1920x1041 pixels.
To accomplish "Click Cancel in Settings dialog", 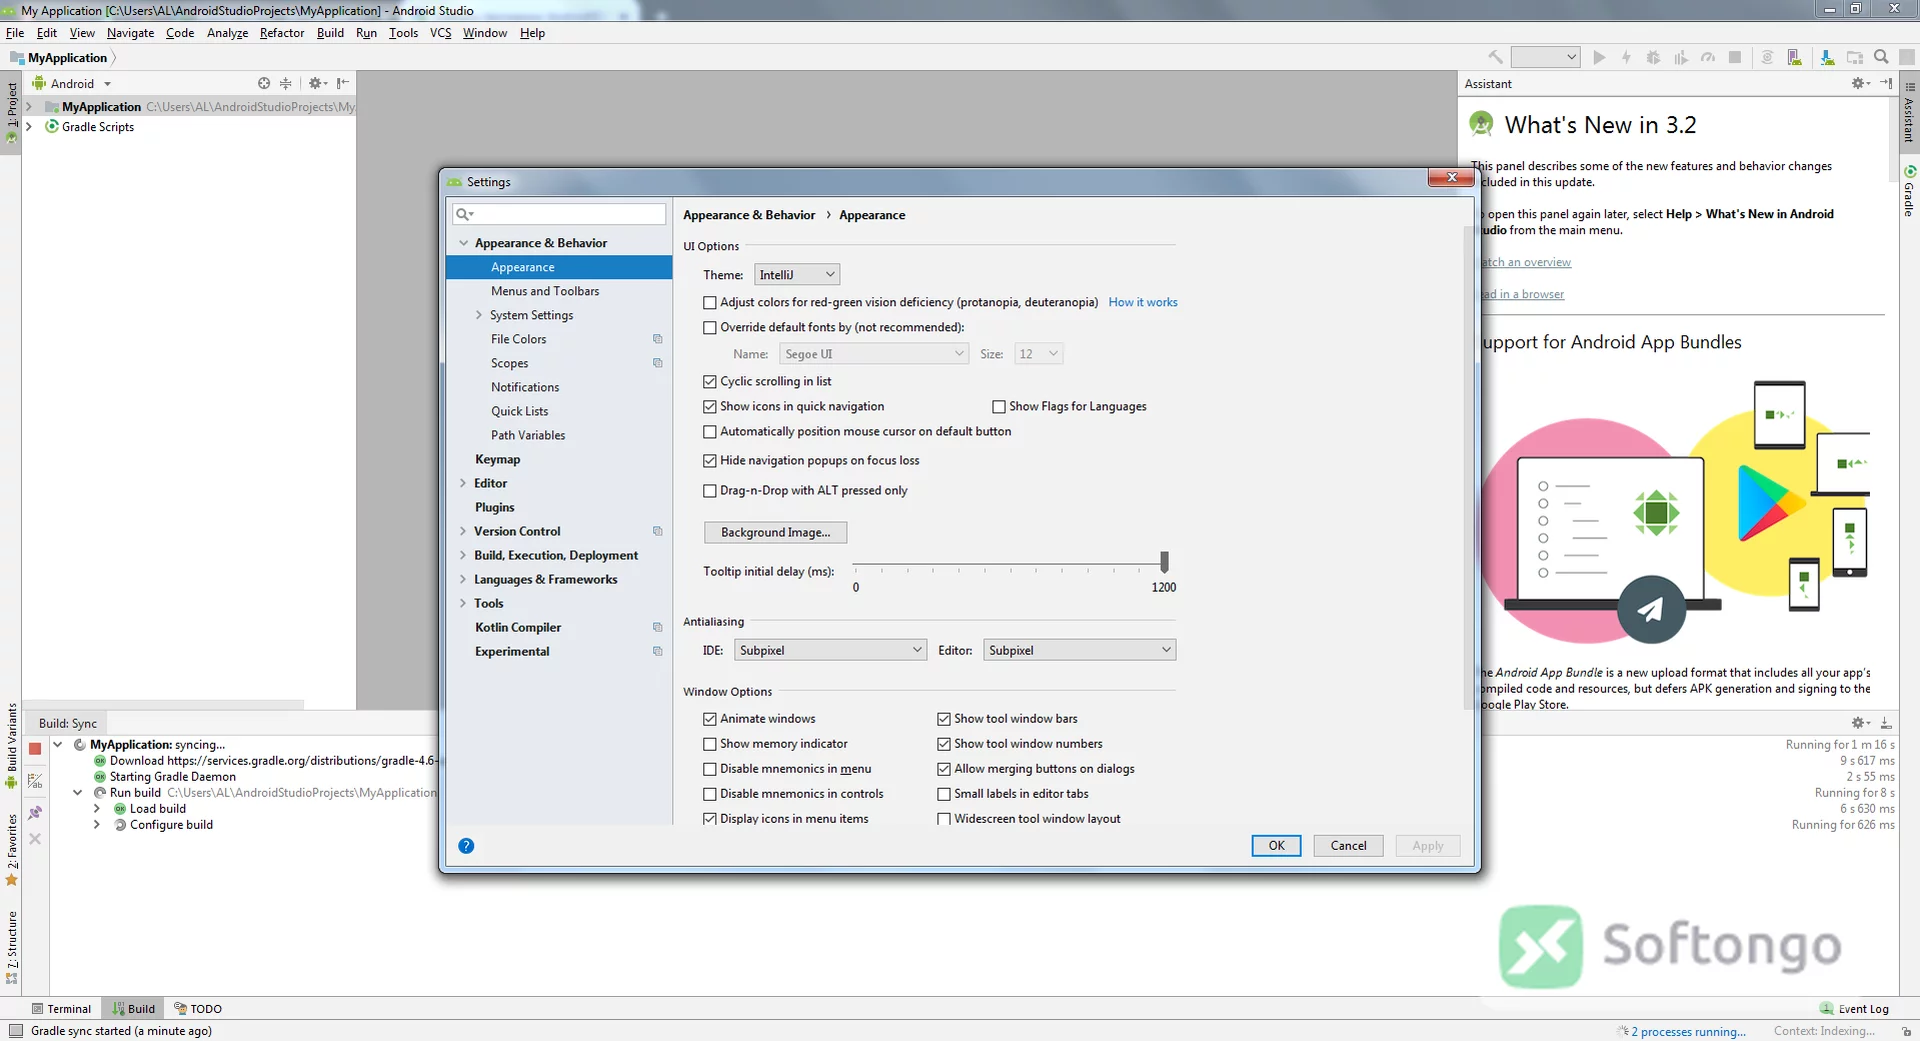I will (x=1348, y=846).
